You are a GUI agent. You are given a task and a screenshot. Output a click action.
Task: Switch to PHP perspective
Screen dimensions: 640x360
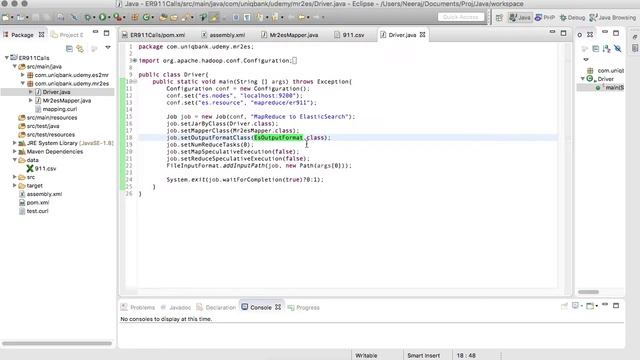[x=545, y=18]
